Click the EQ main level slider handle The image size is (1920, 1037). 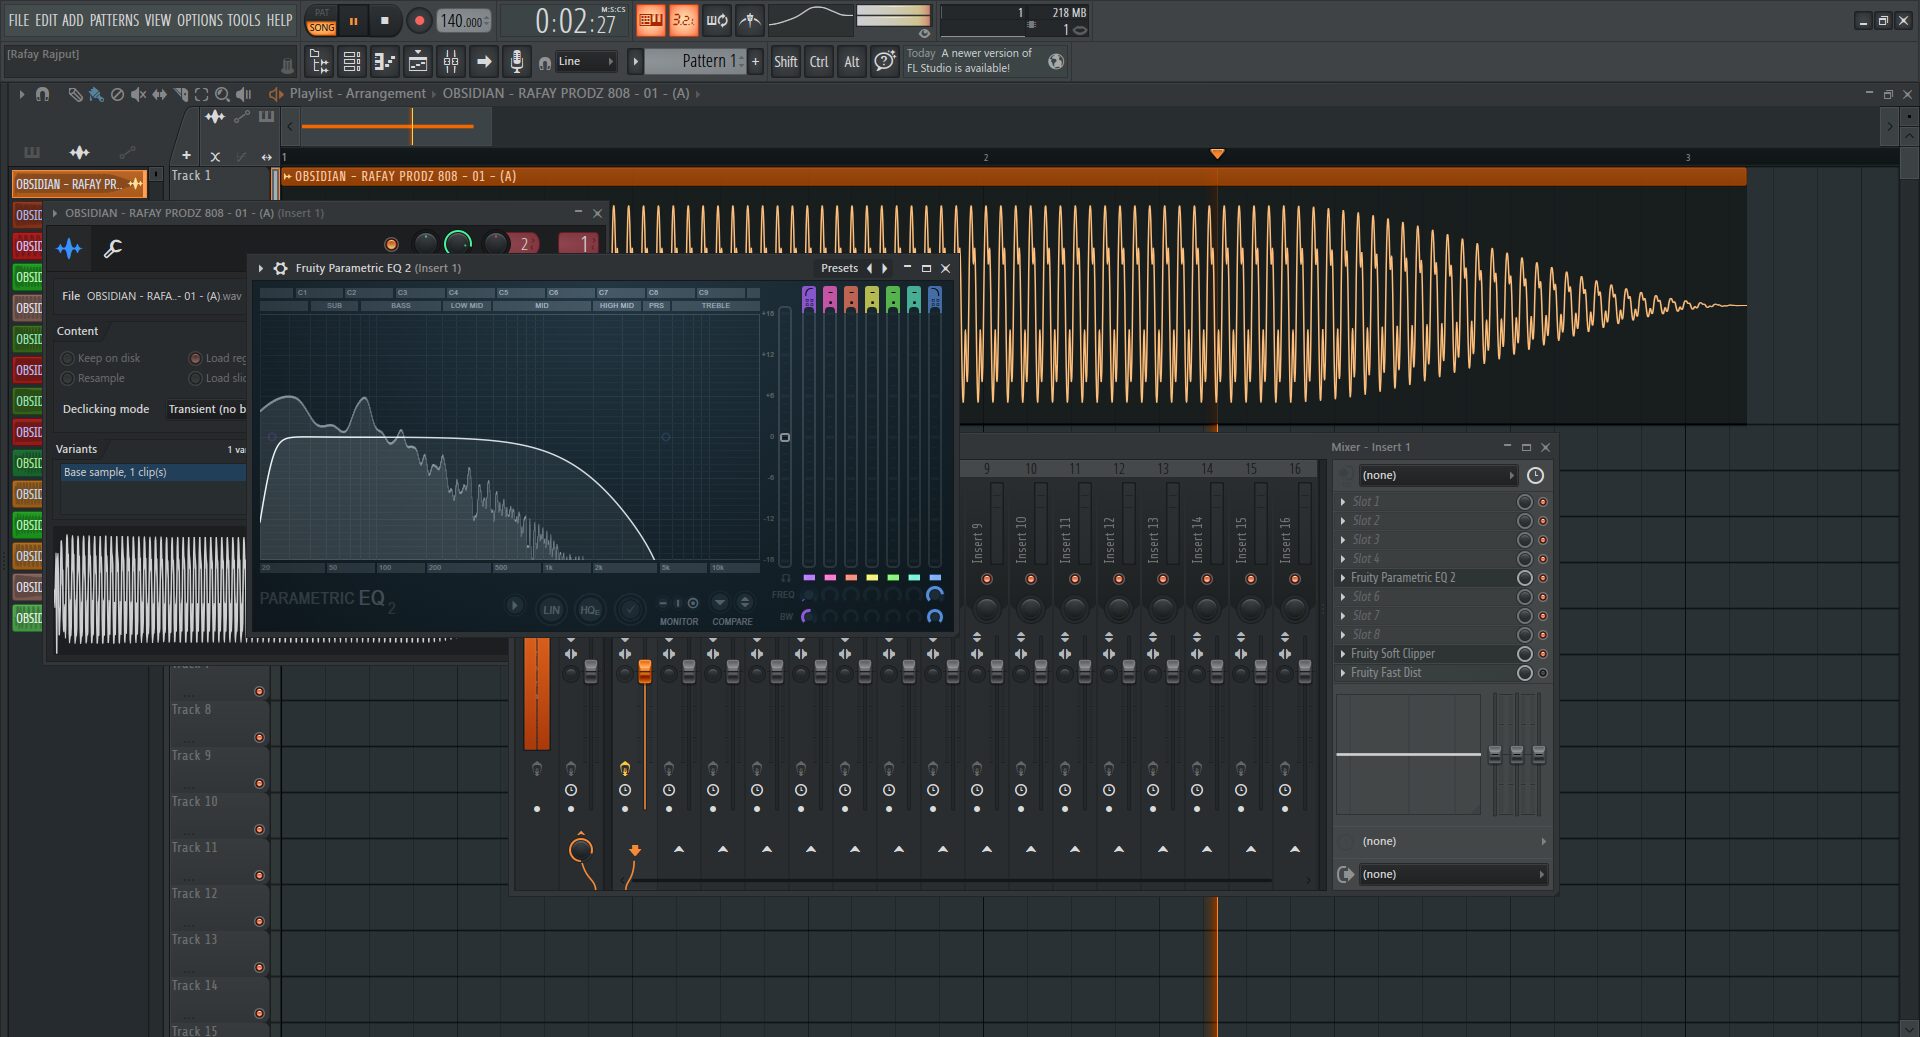click(785, 437)
